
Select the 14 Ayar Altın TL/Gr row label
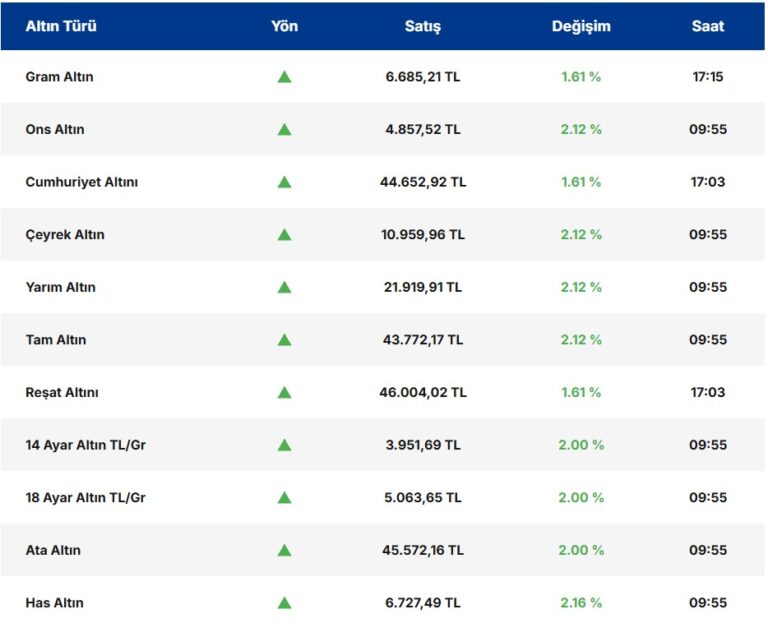[x=85, y=445]
